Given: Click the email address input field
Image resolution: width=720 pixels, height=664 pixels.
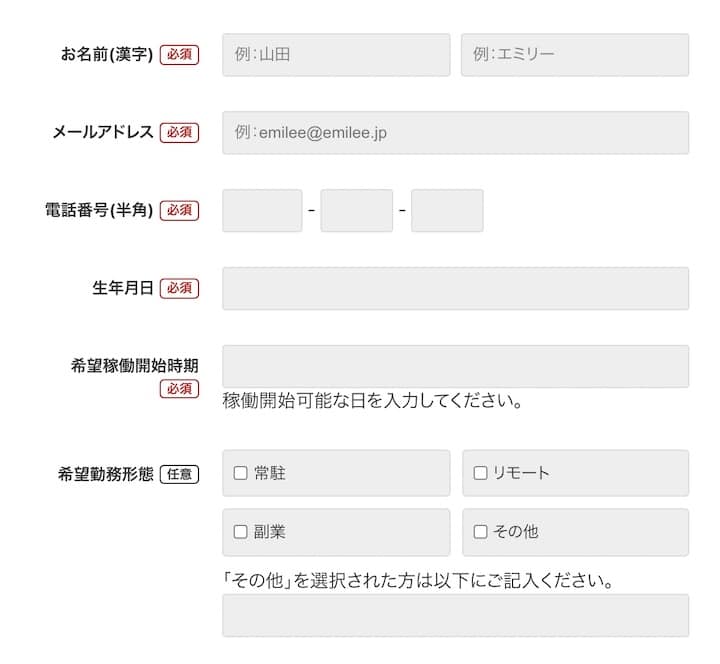Looking at the screenshot, I should [455, 133].
